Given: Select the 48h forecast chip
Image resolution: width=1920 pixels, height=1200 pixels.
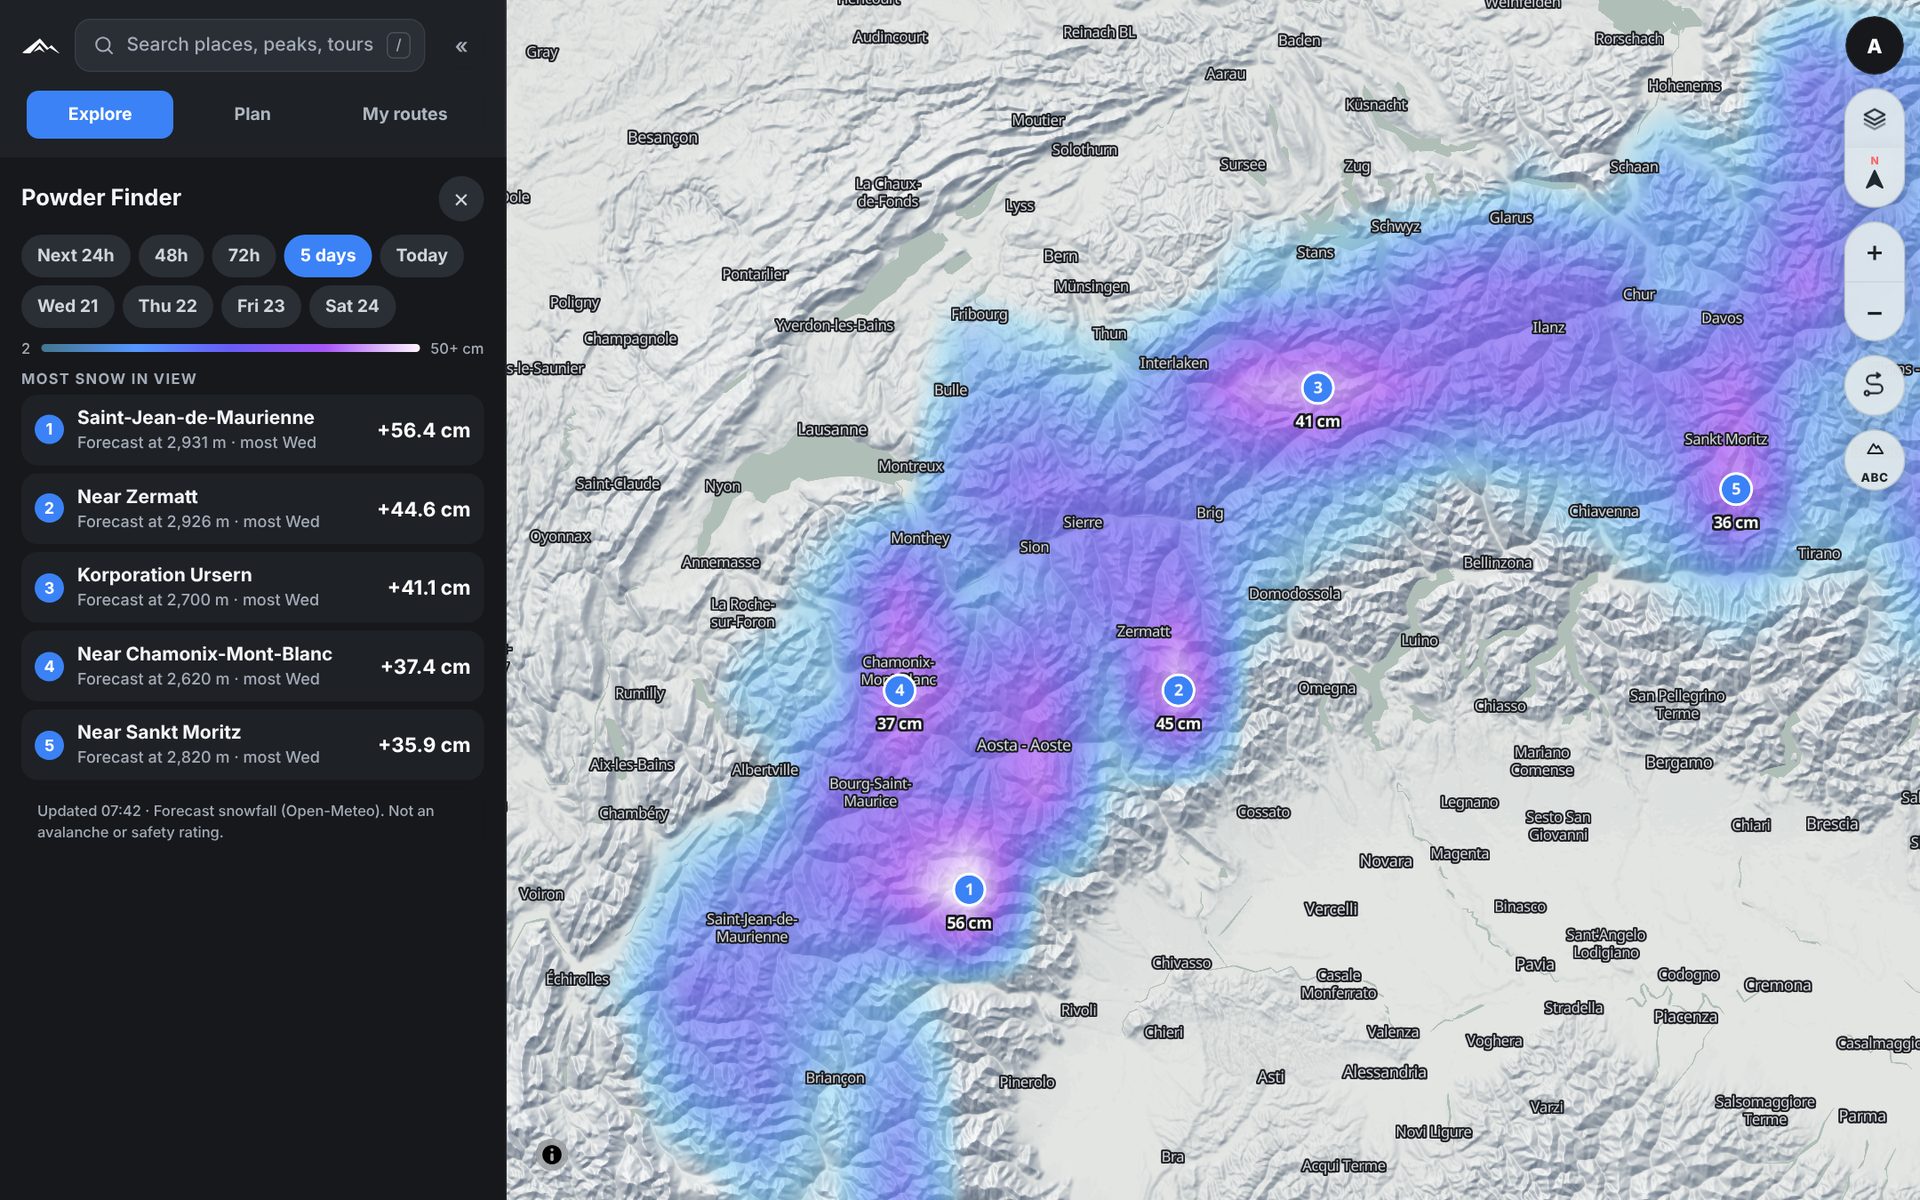Looking at the screenshot, I should tap(171, 255).
